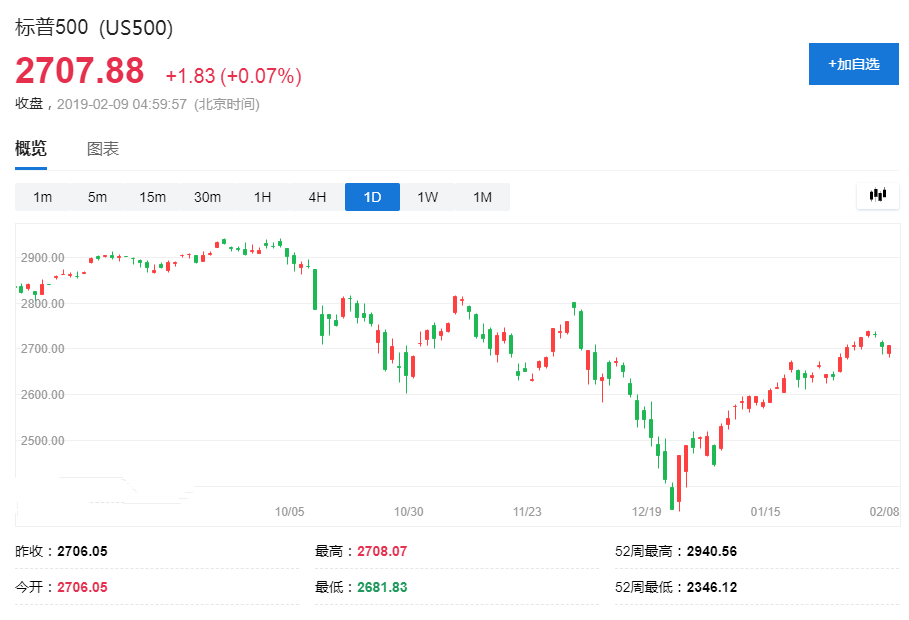
Task: Switch chart to 15m interval
Action: (152, 197)
